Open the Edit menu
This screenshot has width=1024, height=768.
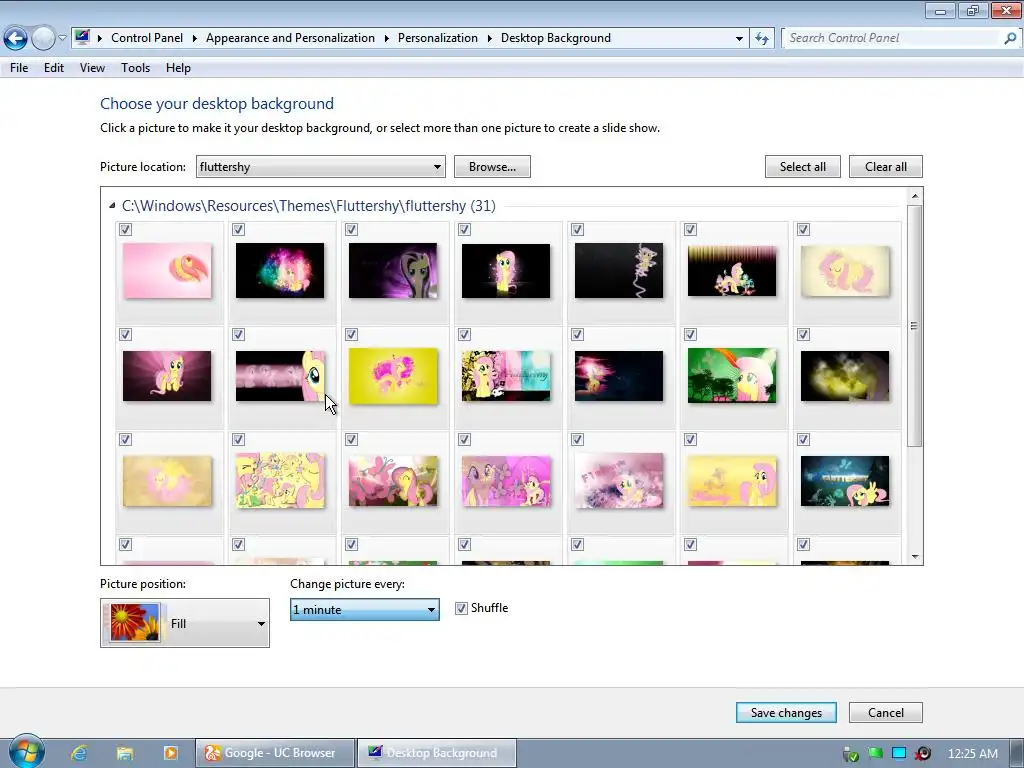point(54,68)
